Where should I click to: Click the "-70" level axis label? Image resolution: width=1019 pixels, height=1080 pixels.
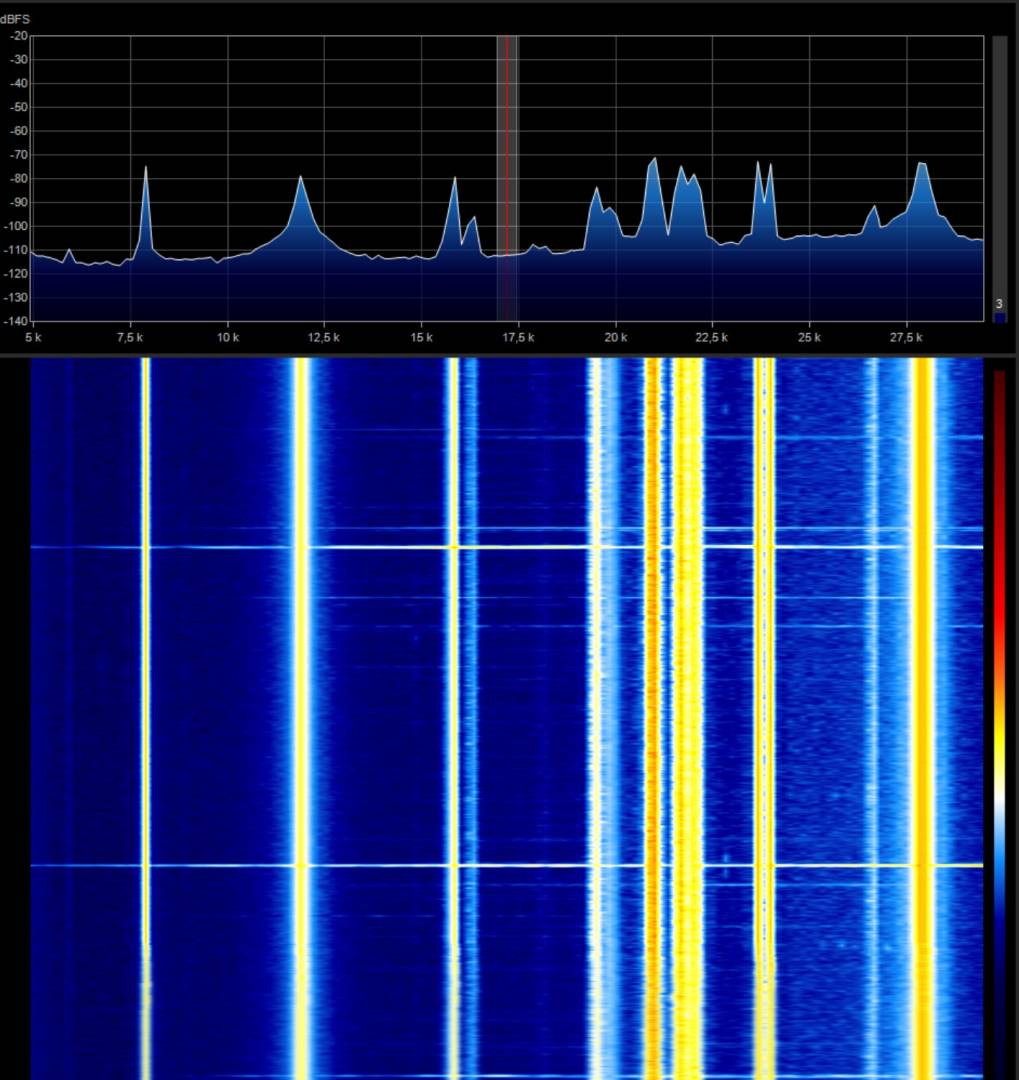17,155
